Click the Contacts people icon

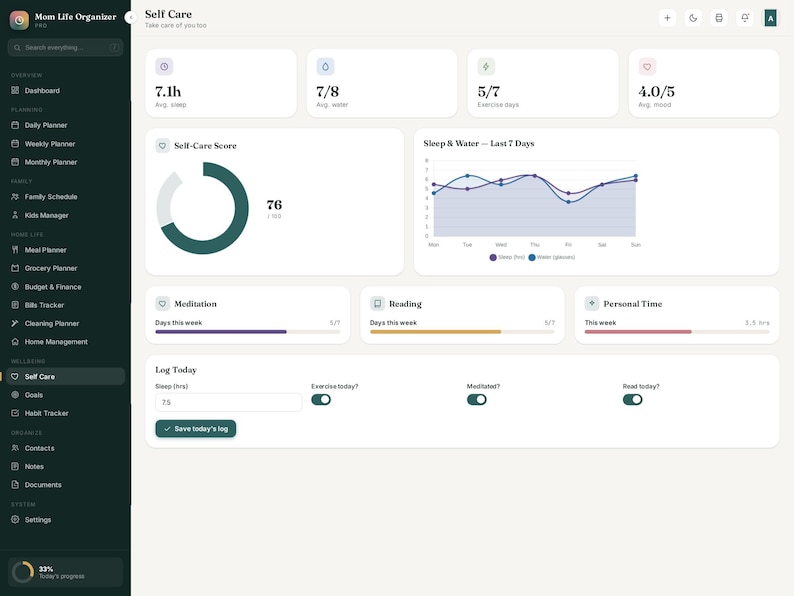15,448
